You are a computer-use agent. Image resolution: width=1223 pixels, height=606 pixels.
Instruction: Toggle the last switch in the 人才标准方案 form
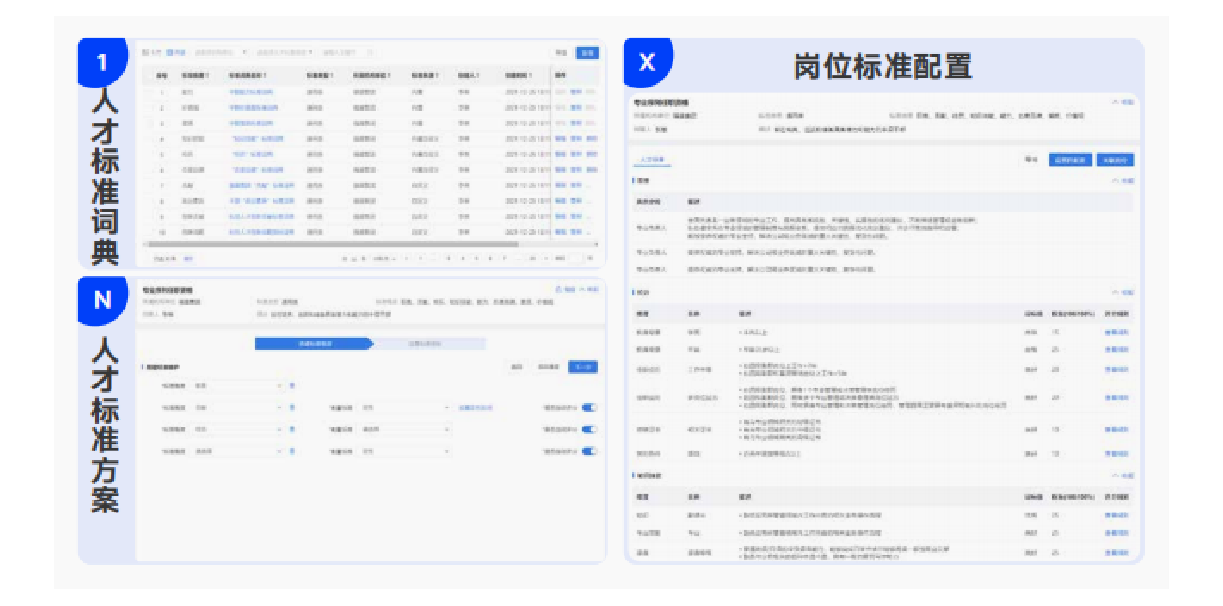coord(590,451)
